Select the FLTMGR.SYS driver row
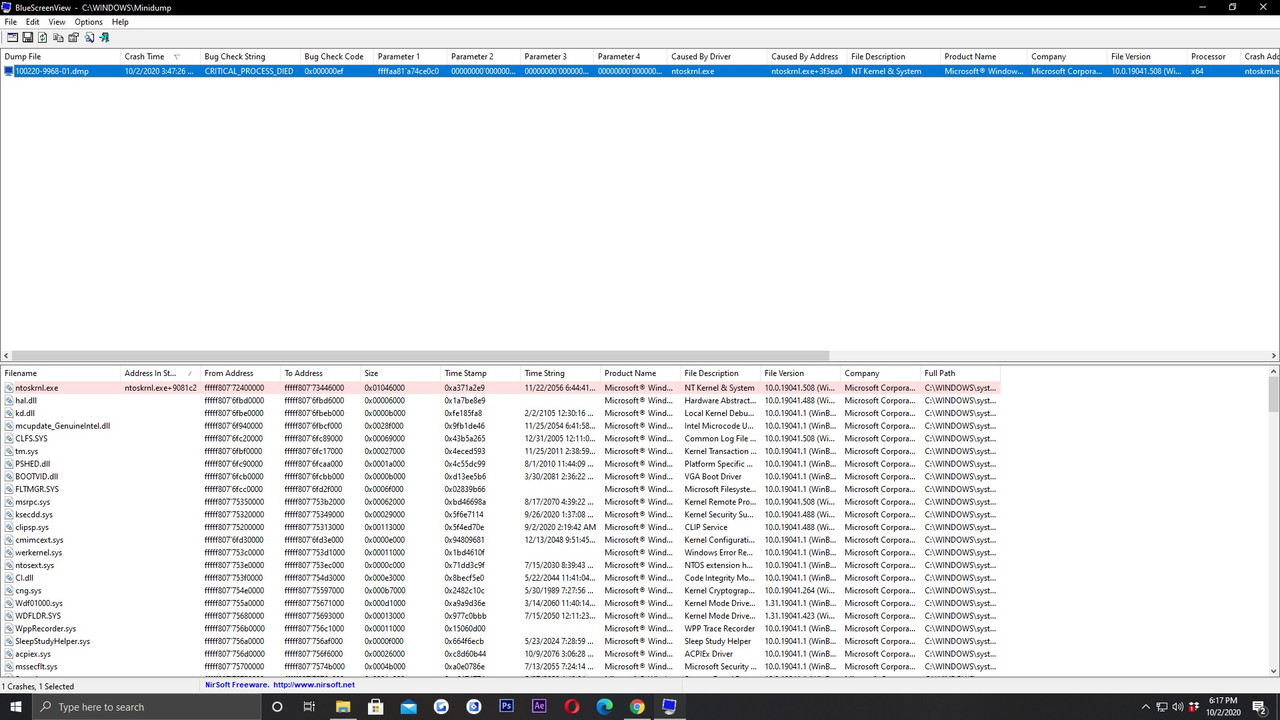This screenshot has width=1280, height=720. point(500,489)
